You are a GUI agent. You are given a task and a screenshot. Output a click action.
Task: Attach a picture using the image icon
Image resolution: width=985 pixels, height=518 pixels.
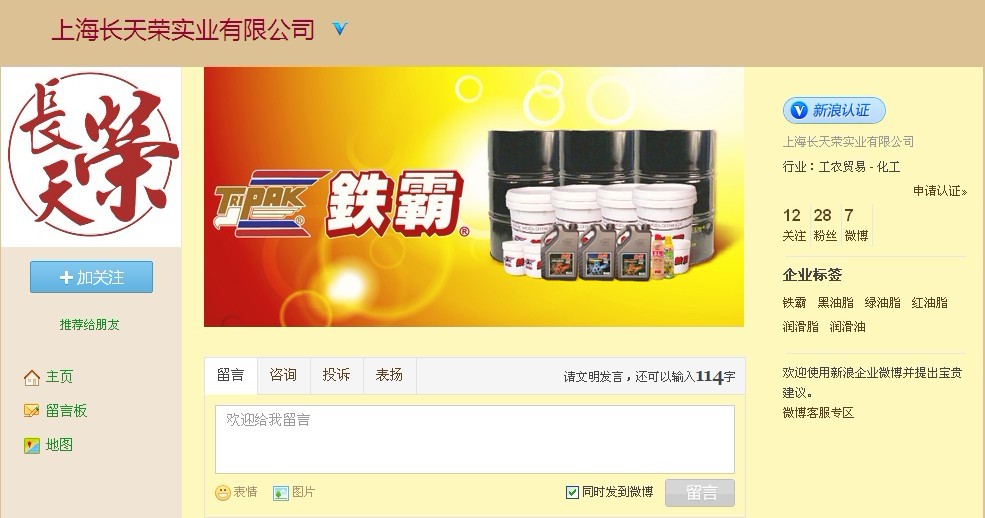tap(280, 493)
